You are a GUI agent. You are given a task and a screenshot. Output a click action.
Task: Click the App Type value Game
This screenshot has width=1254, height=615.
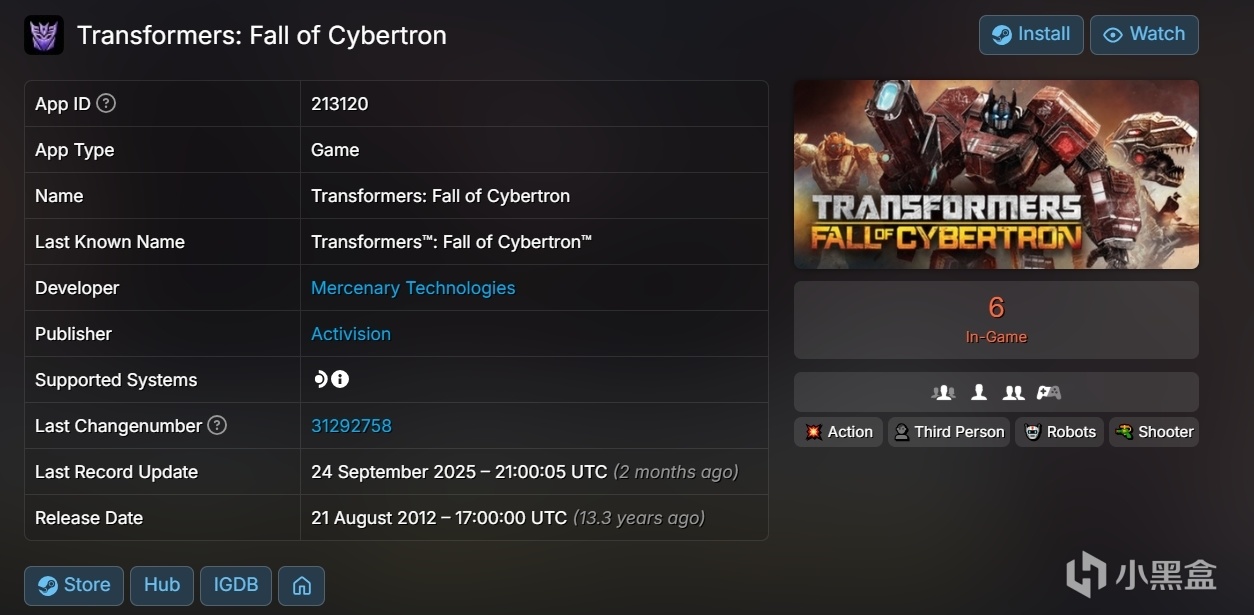(335, 150)
